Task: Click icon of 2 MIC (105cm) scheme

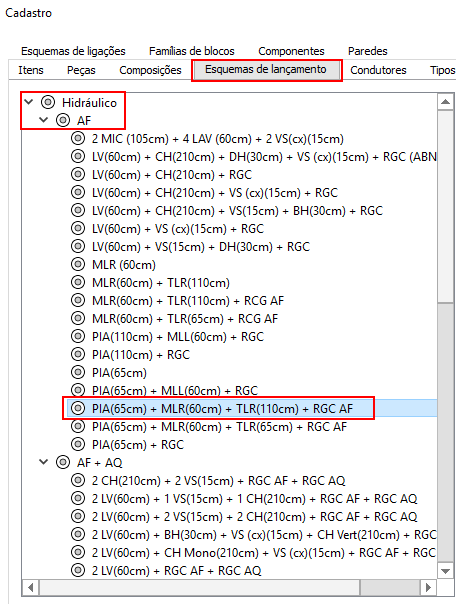Action: pyautogui.click(x=78, y=138)
